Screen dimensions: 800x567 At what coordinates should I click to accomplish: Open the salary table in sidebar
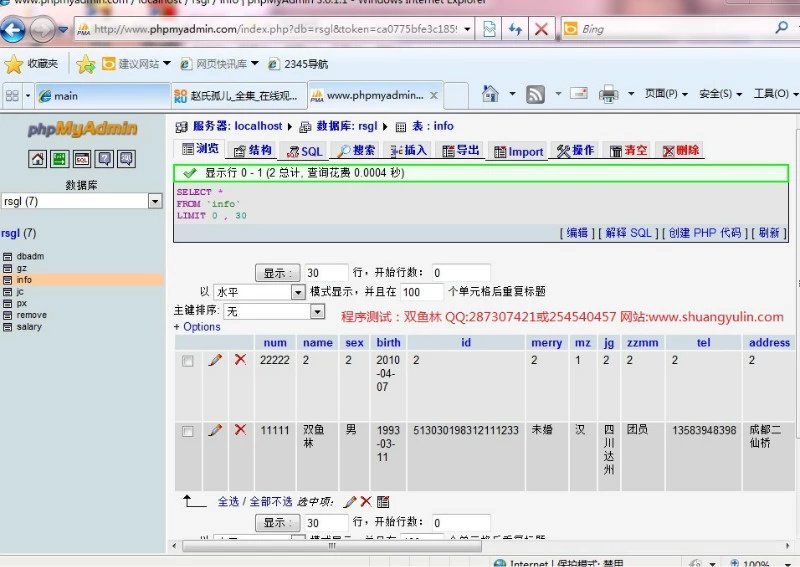[x=29, y=327]
